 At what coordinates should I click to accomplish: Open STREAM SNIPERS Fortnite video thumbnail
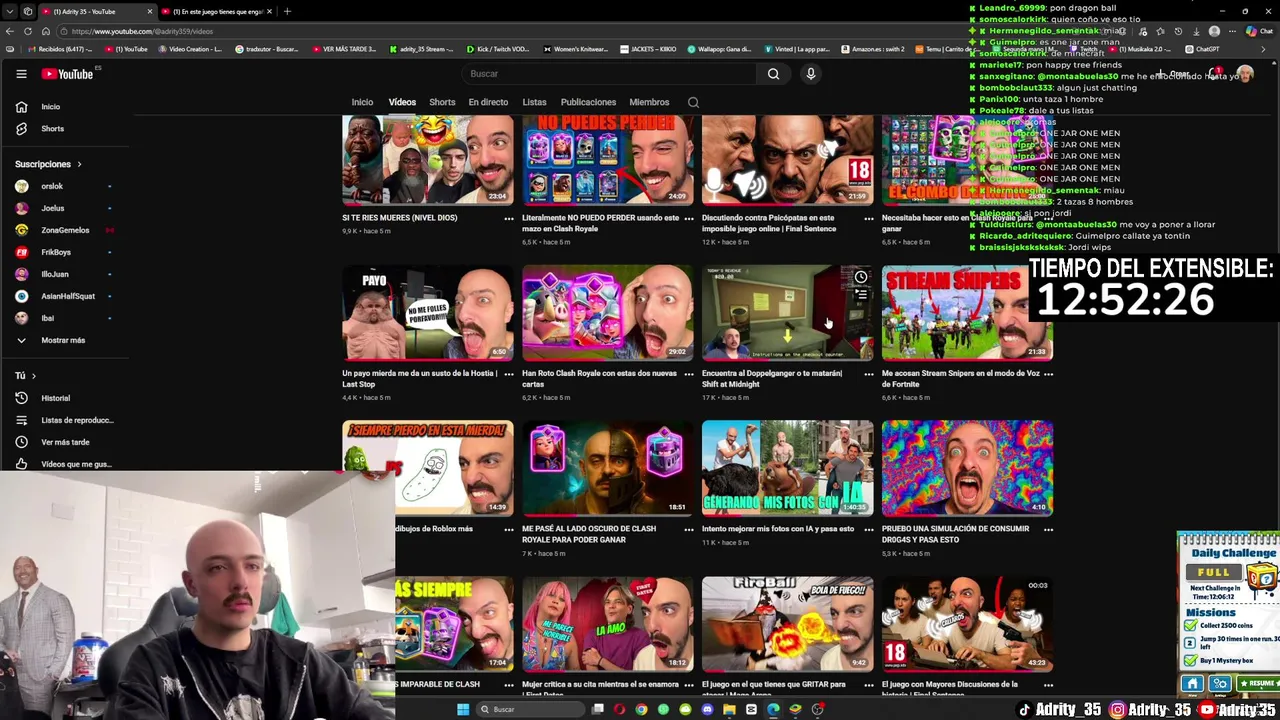pos(967,311)
